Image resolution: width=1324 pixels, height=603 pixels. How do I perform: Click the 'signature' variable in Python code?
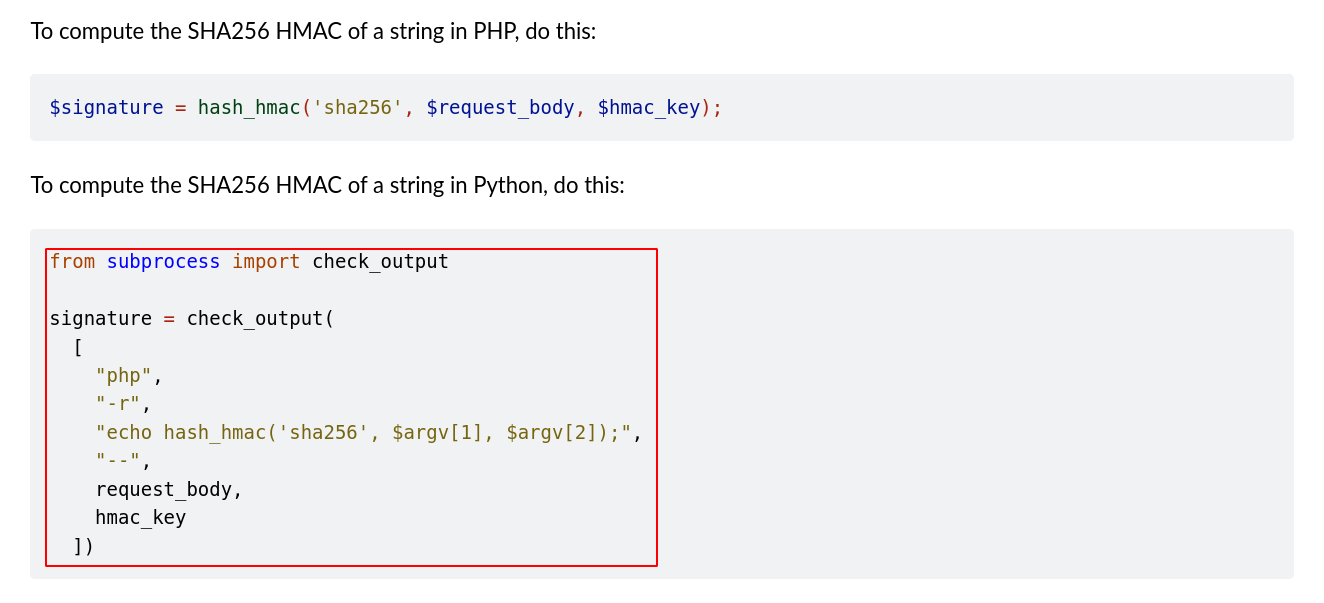100,319
